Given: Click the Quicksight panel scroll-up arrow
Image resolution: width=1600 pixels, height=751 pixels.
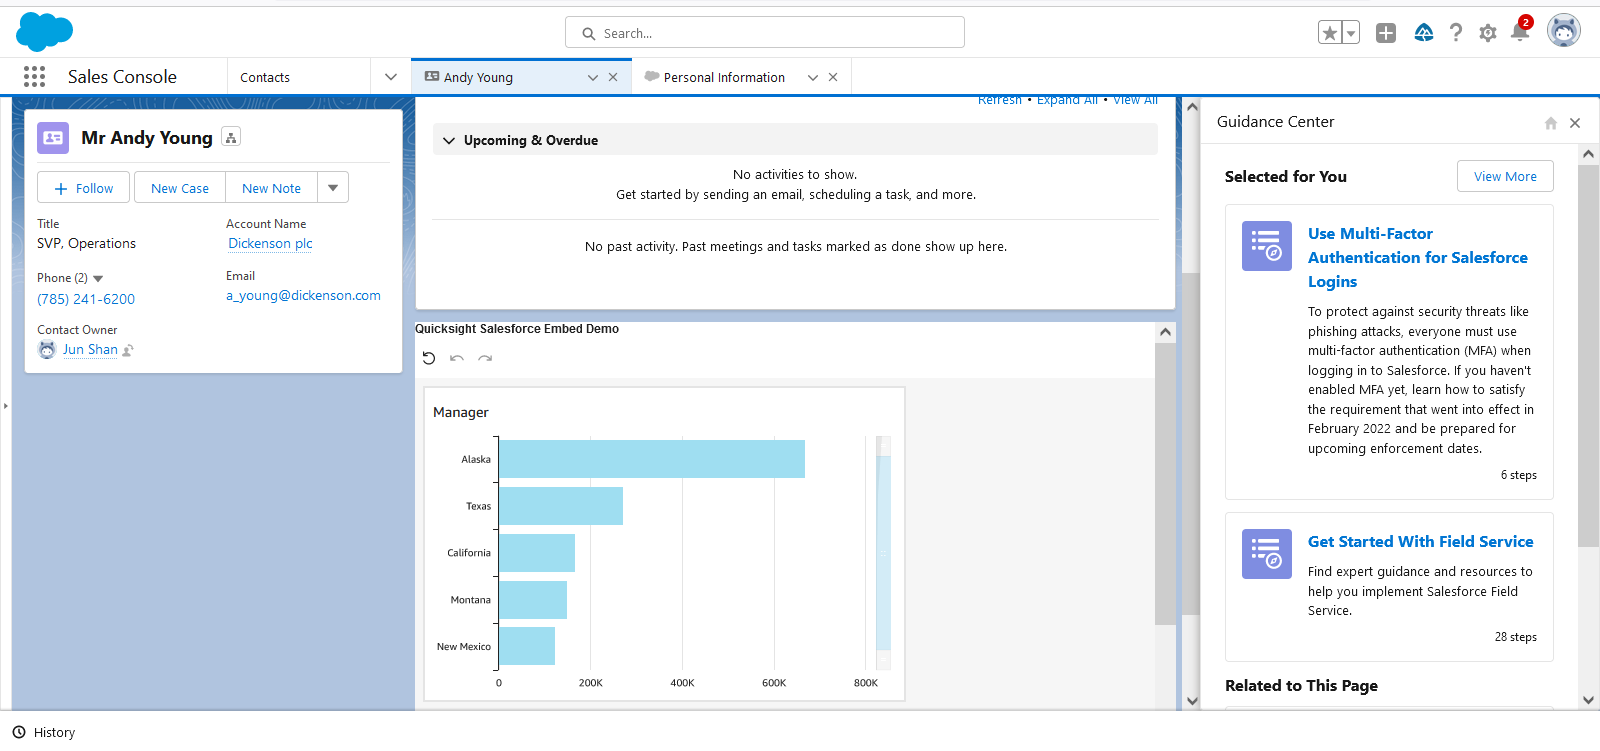Looking at the screenshot, I should [1165, 332].
